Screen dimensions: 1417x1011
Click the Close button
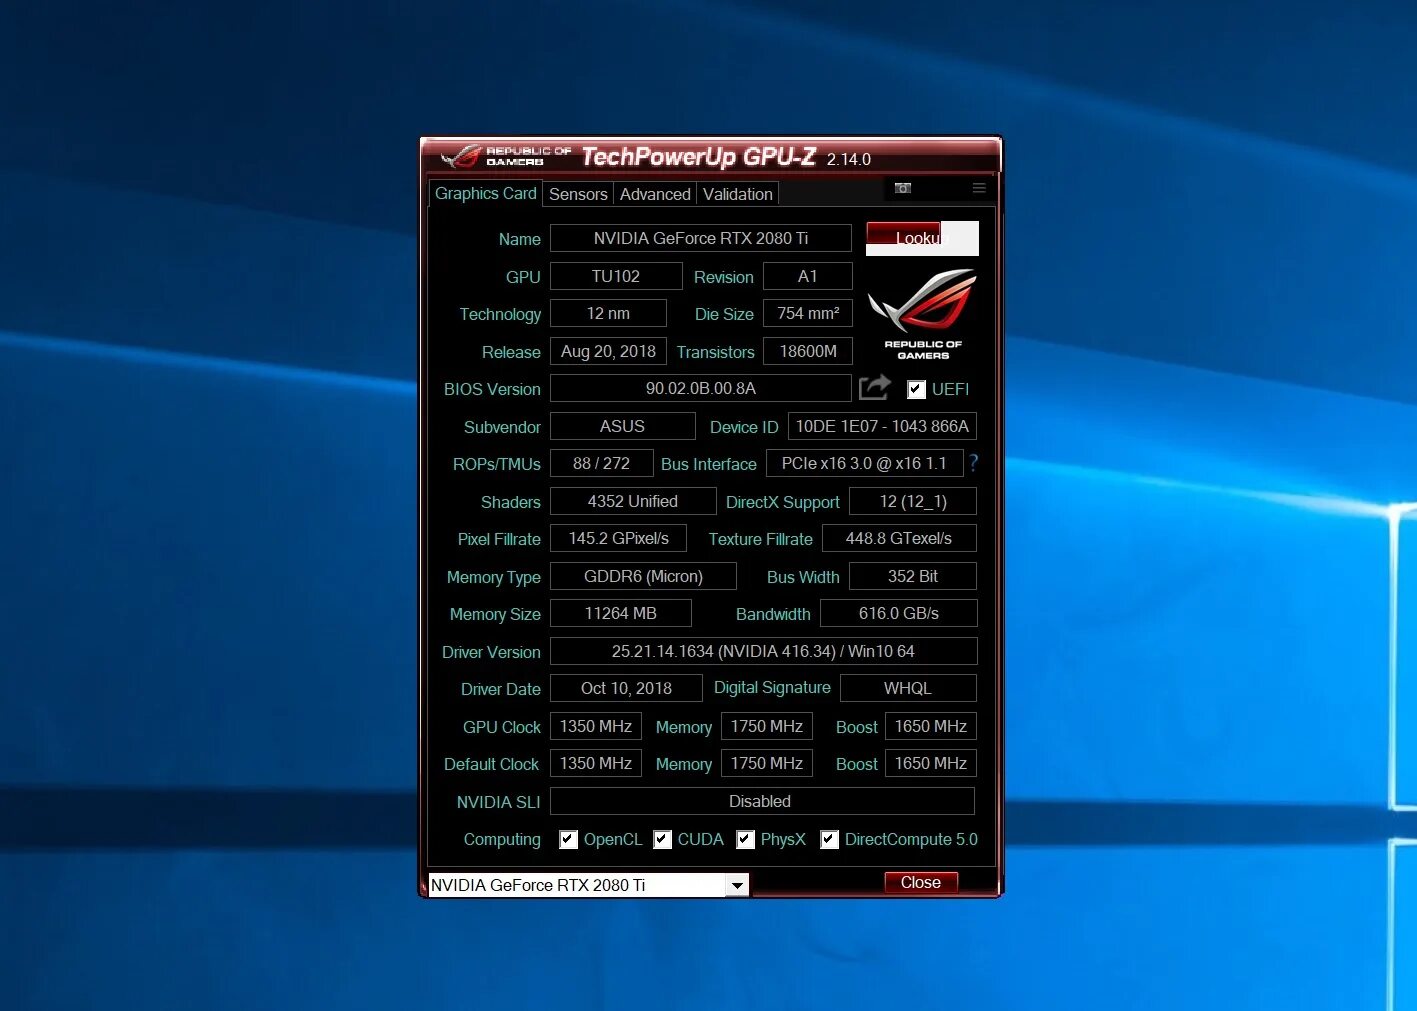click(x=921, y=882)
